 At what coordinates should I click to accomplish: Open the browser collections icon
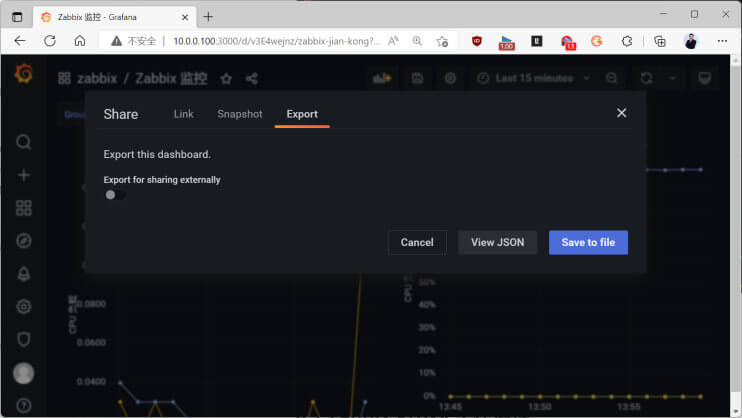[660, 41]
